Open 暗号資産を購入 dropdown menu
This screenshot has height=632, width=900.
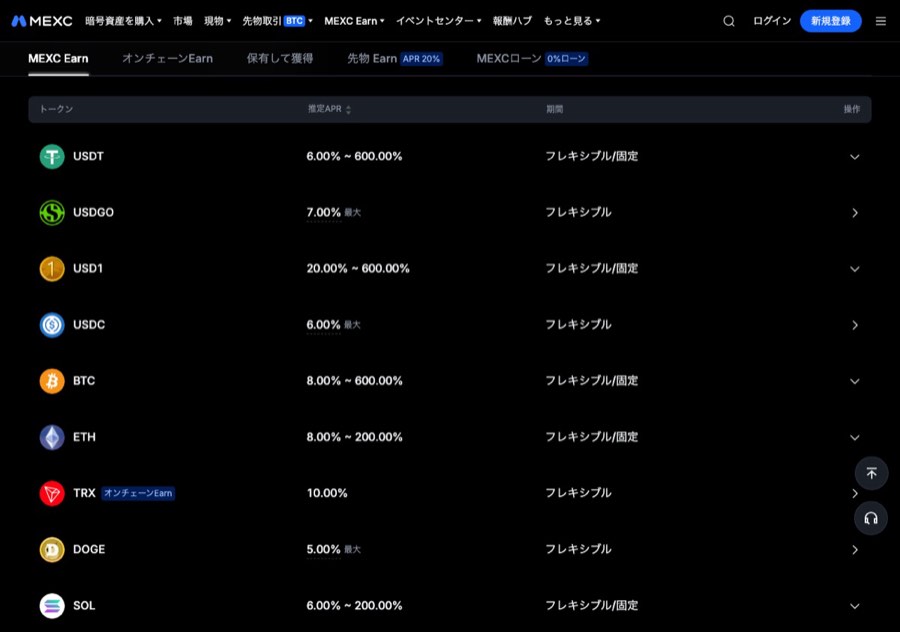123,21
